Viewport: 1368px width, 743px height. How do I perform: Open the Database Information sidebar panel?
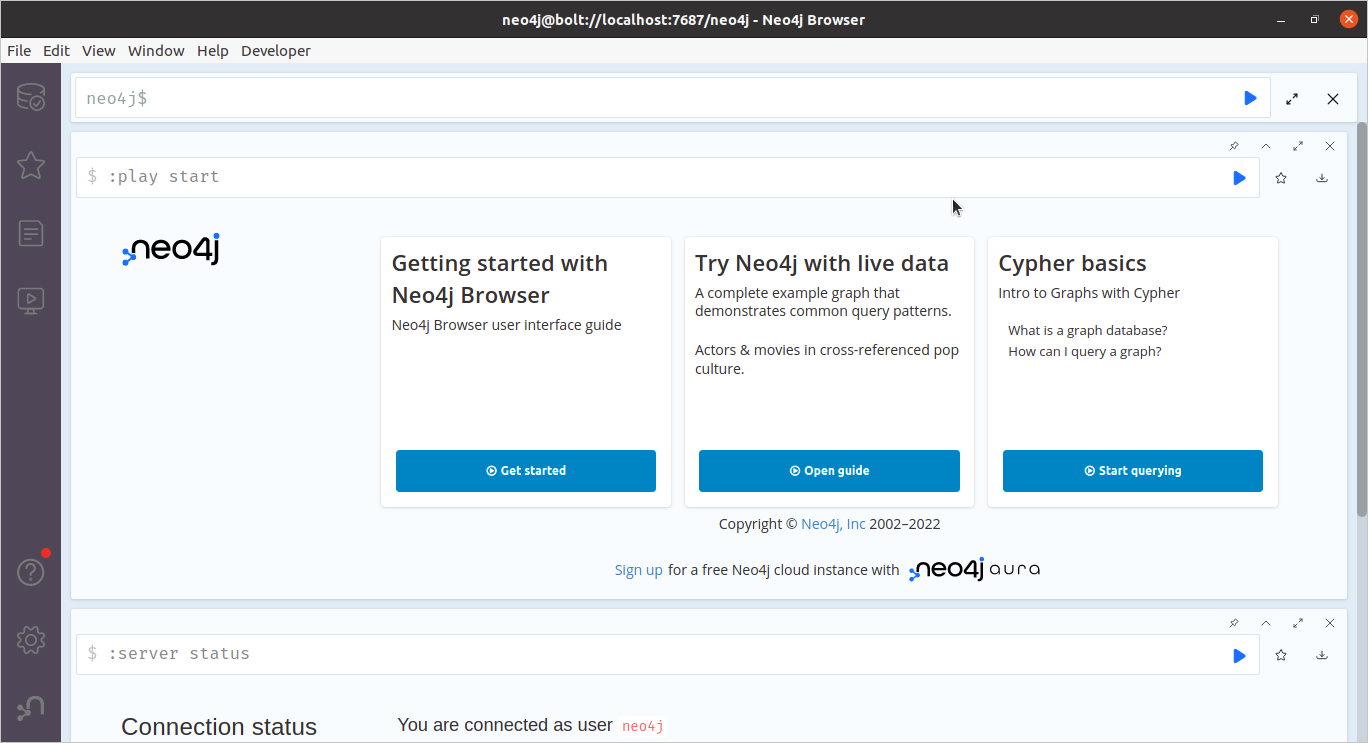tap(30, 97)
